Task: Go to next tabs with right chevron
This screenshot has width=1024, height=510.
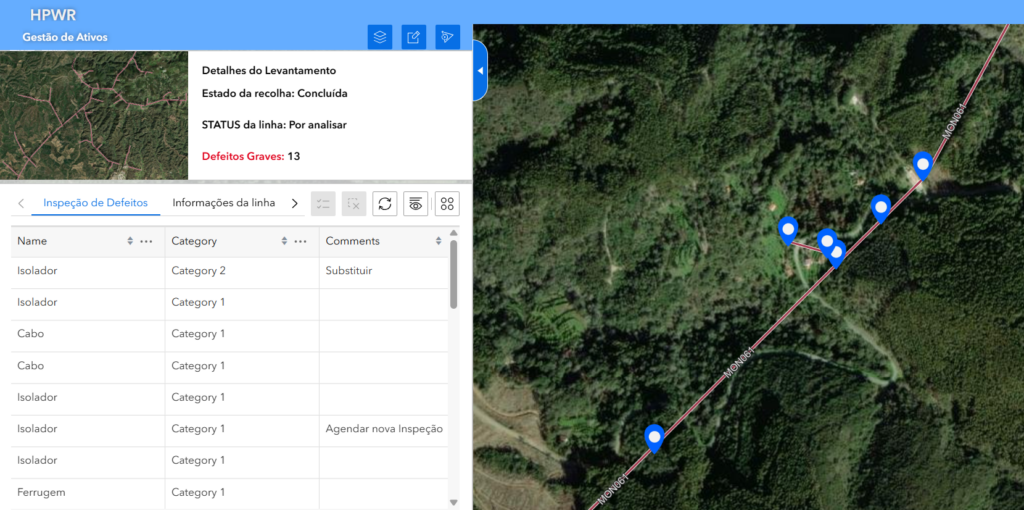Action: click(x=295, y=203)
